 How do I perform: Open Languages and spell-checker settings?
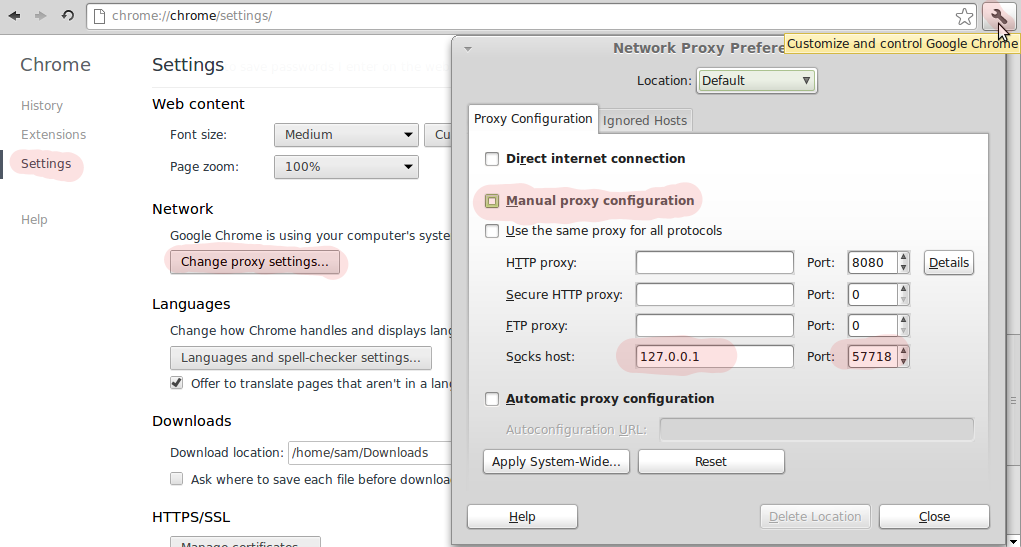(x=300, y=358)
